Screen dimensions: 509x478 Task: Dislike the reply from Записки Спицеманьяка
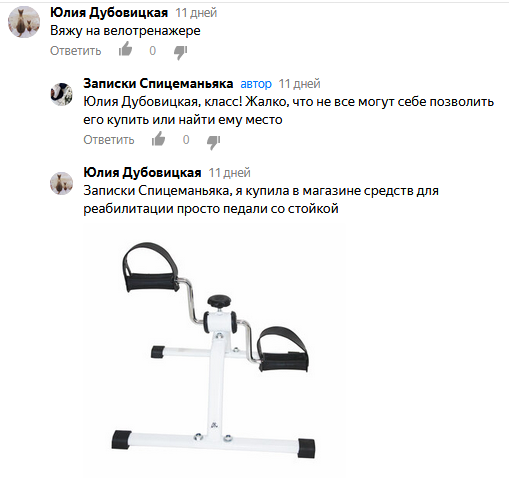(x=213, y=142)
